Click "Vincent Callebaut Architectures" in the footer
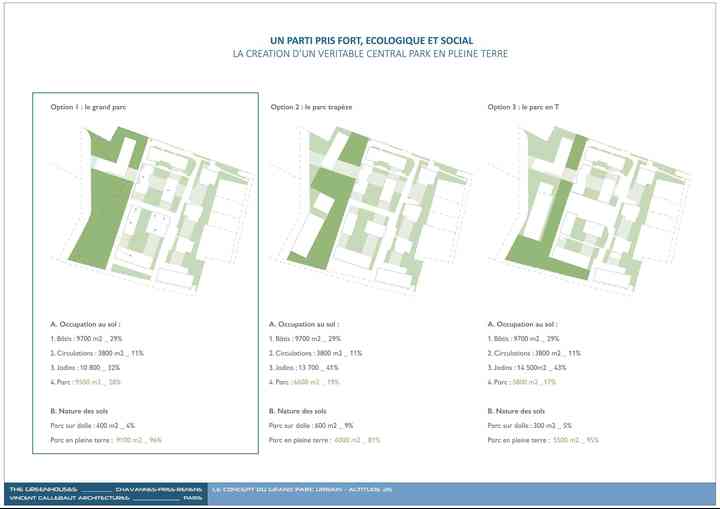 click(x=70, y=498)
